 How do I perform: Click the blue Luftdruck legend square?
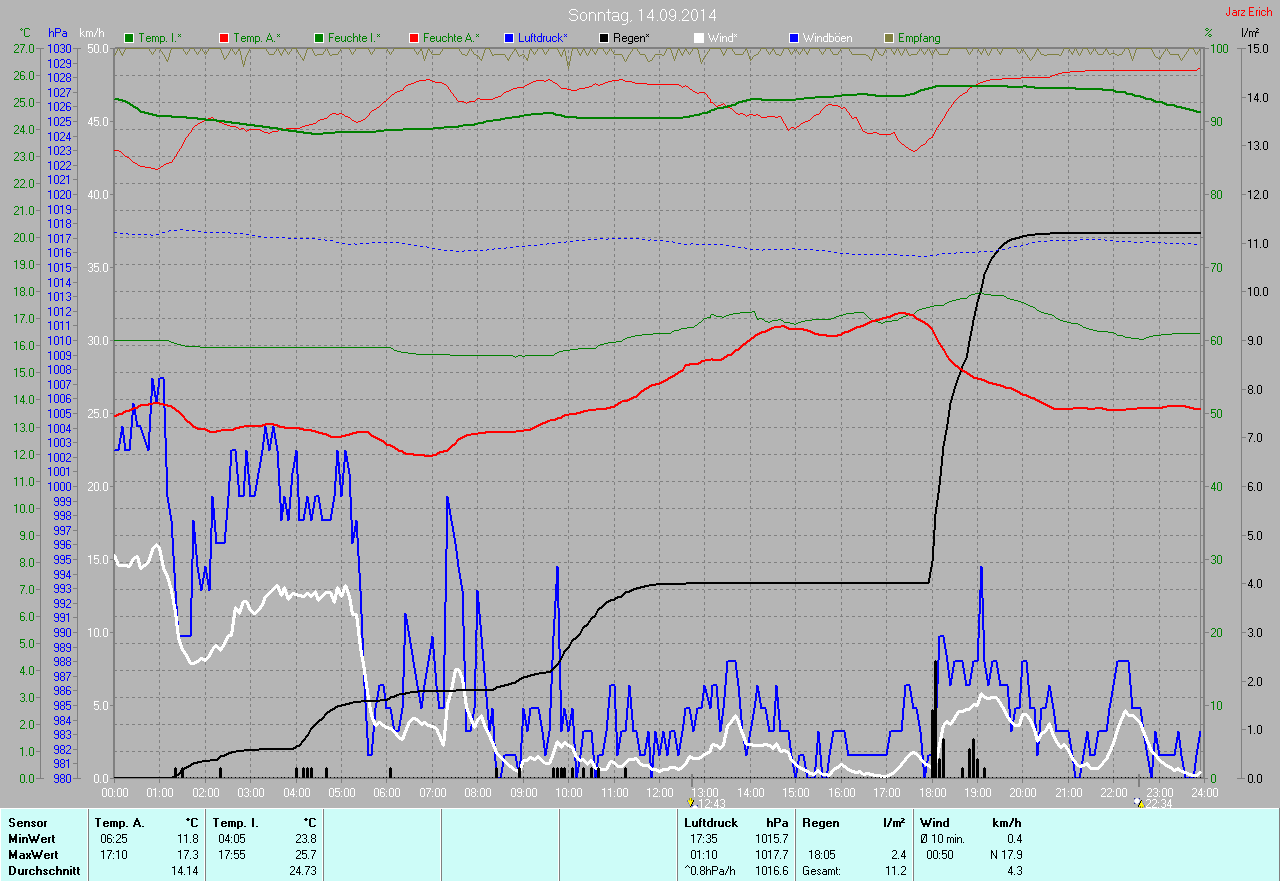509,38
